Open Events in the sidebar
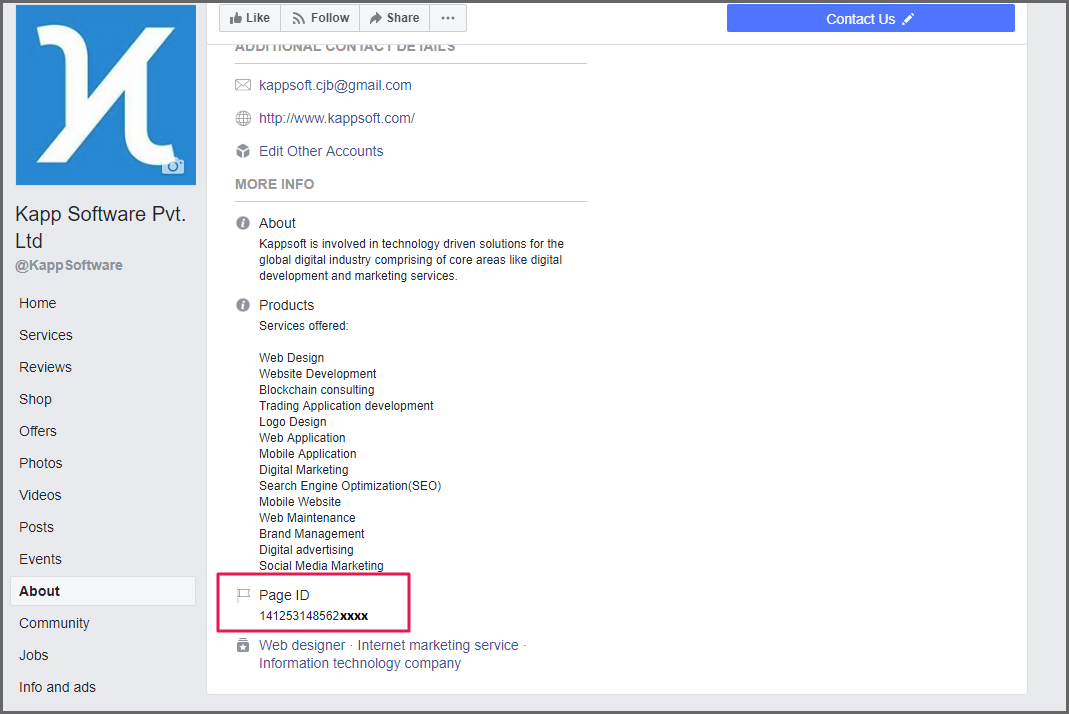 [x=40, y=559]
